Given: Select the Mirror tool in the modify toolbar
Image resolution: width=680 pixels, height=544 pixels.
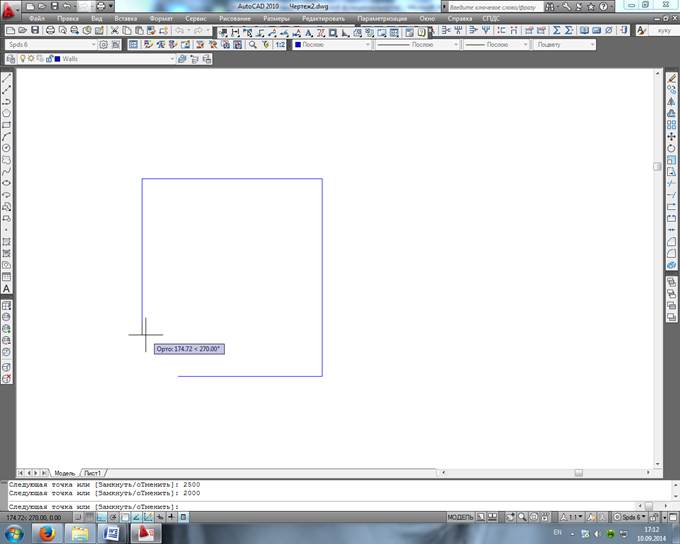Looking at the screenshot, I should coord(671,102).
